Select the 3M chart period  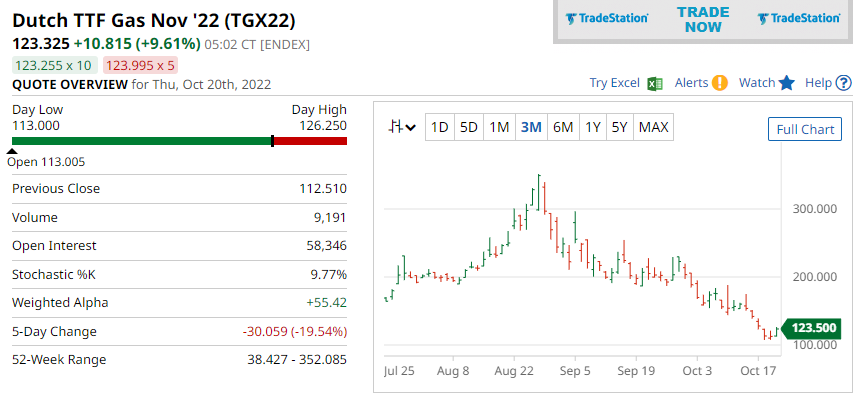531,127
